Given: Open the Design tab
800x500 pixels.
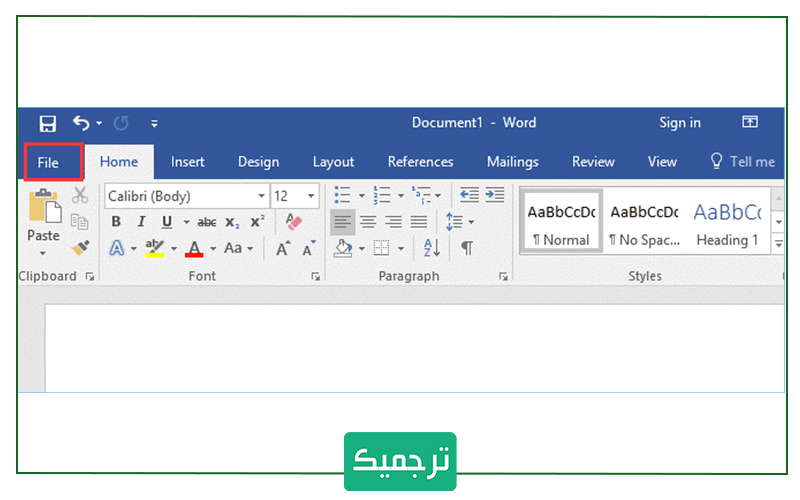Looking at the screenshot, I should (258, 162).
